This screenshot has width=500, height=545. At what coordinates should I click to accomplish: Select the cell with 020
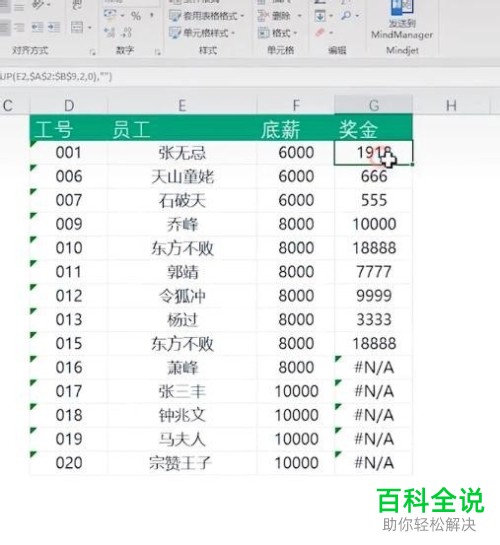tap(69, 463)
